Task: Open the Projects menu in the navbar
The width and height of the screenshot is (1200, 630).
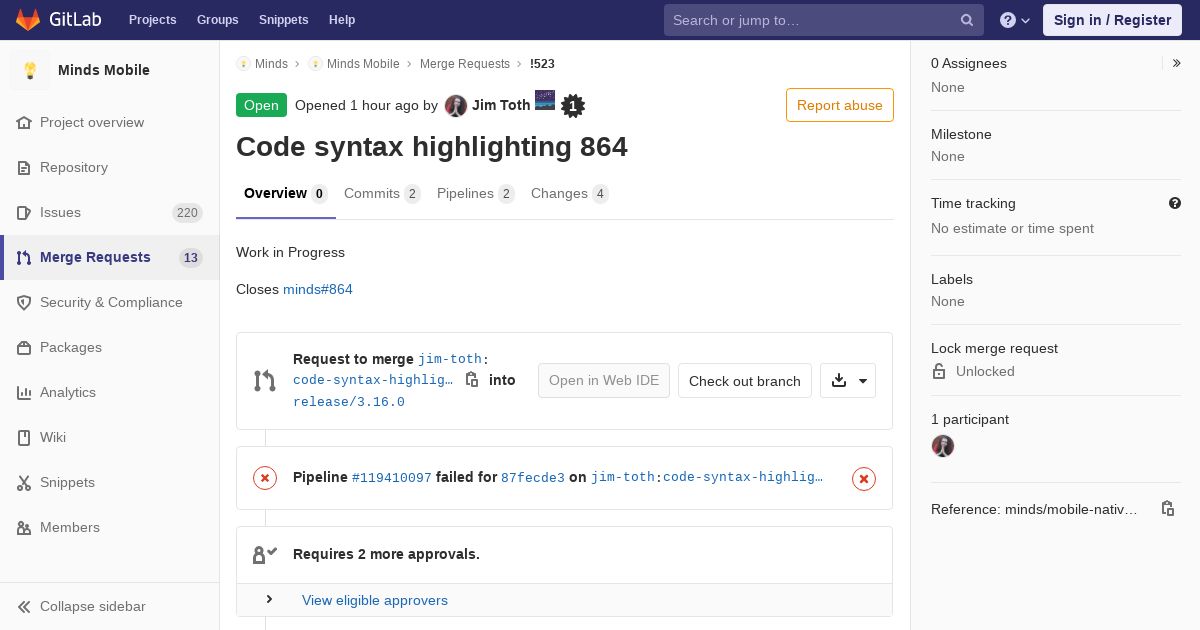Action: pos(152,20)
